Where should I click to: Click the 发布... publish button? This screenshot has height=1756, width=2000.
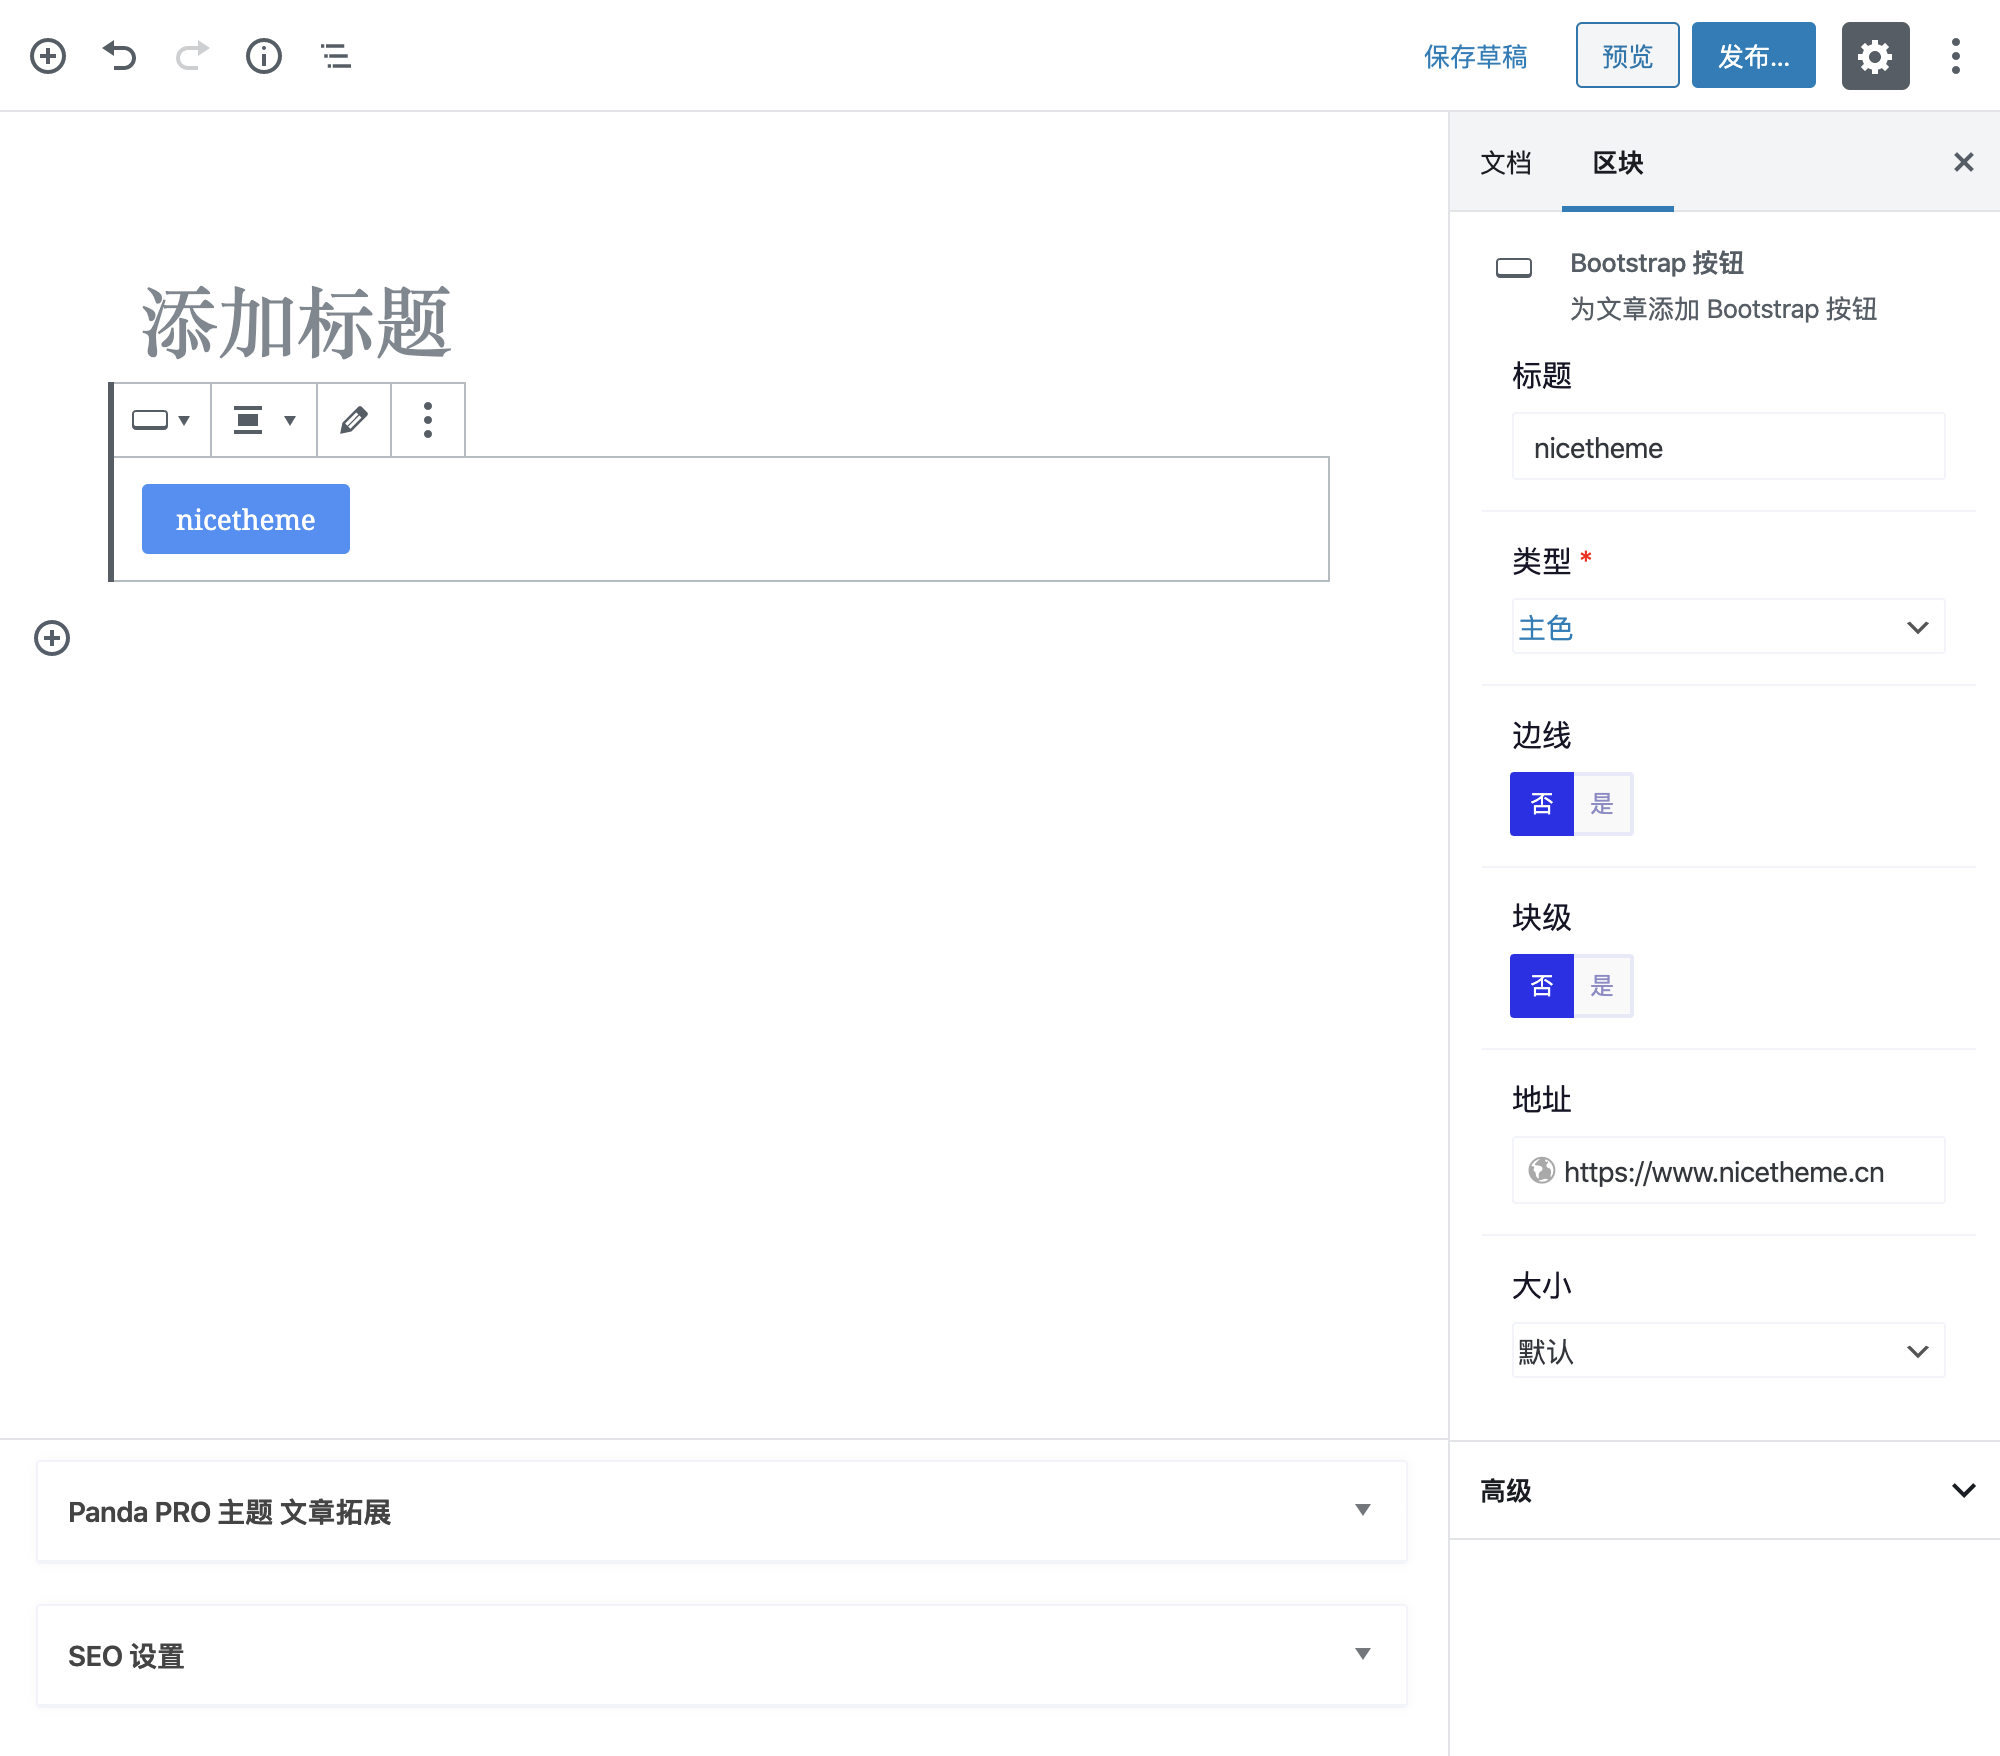point(1753,56)
